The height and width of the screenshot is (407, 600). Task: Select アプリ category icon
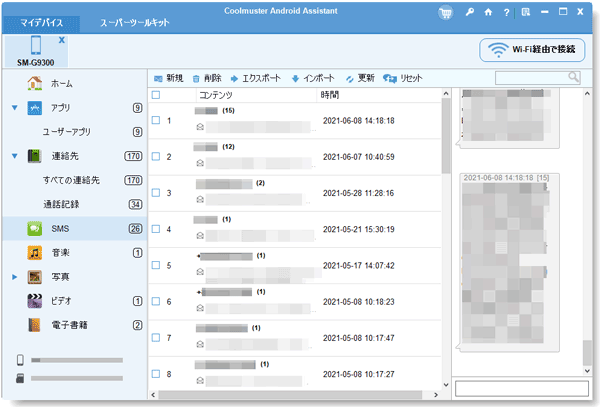pos(34,108)
